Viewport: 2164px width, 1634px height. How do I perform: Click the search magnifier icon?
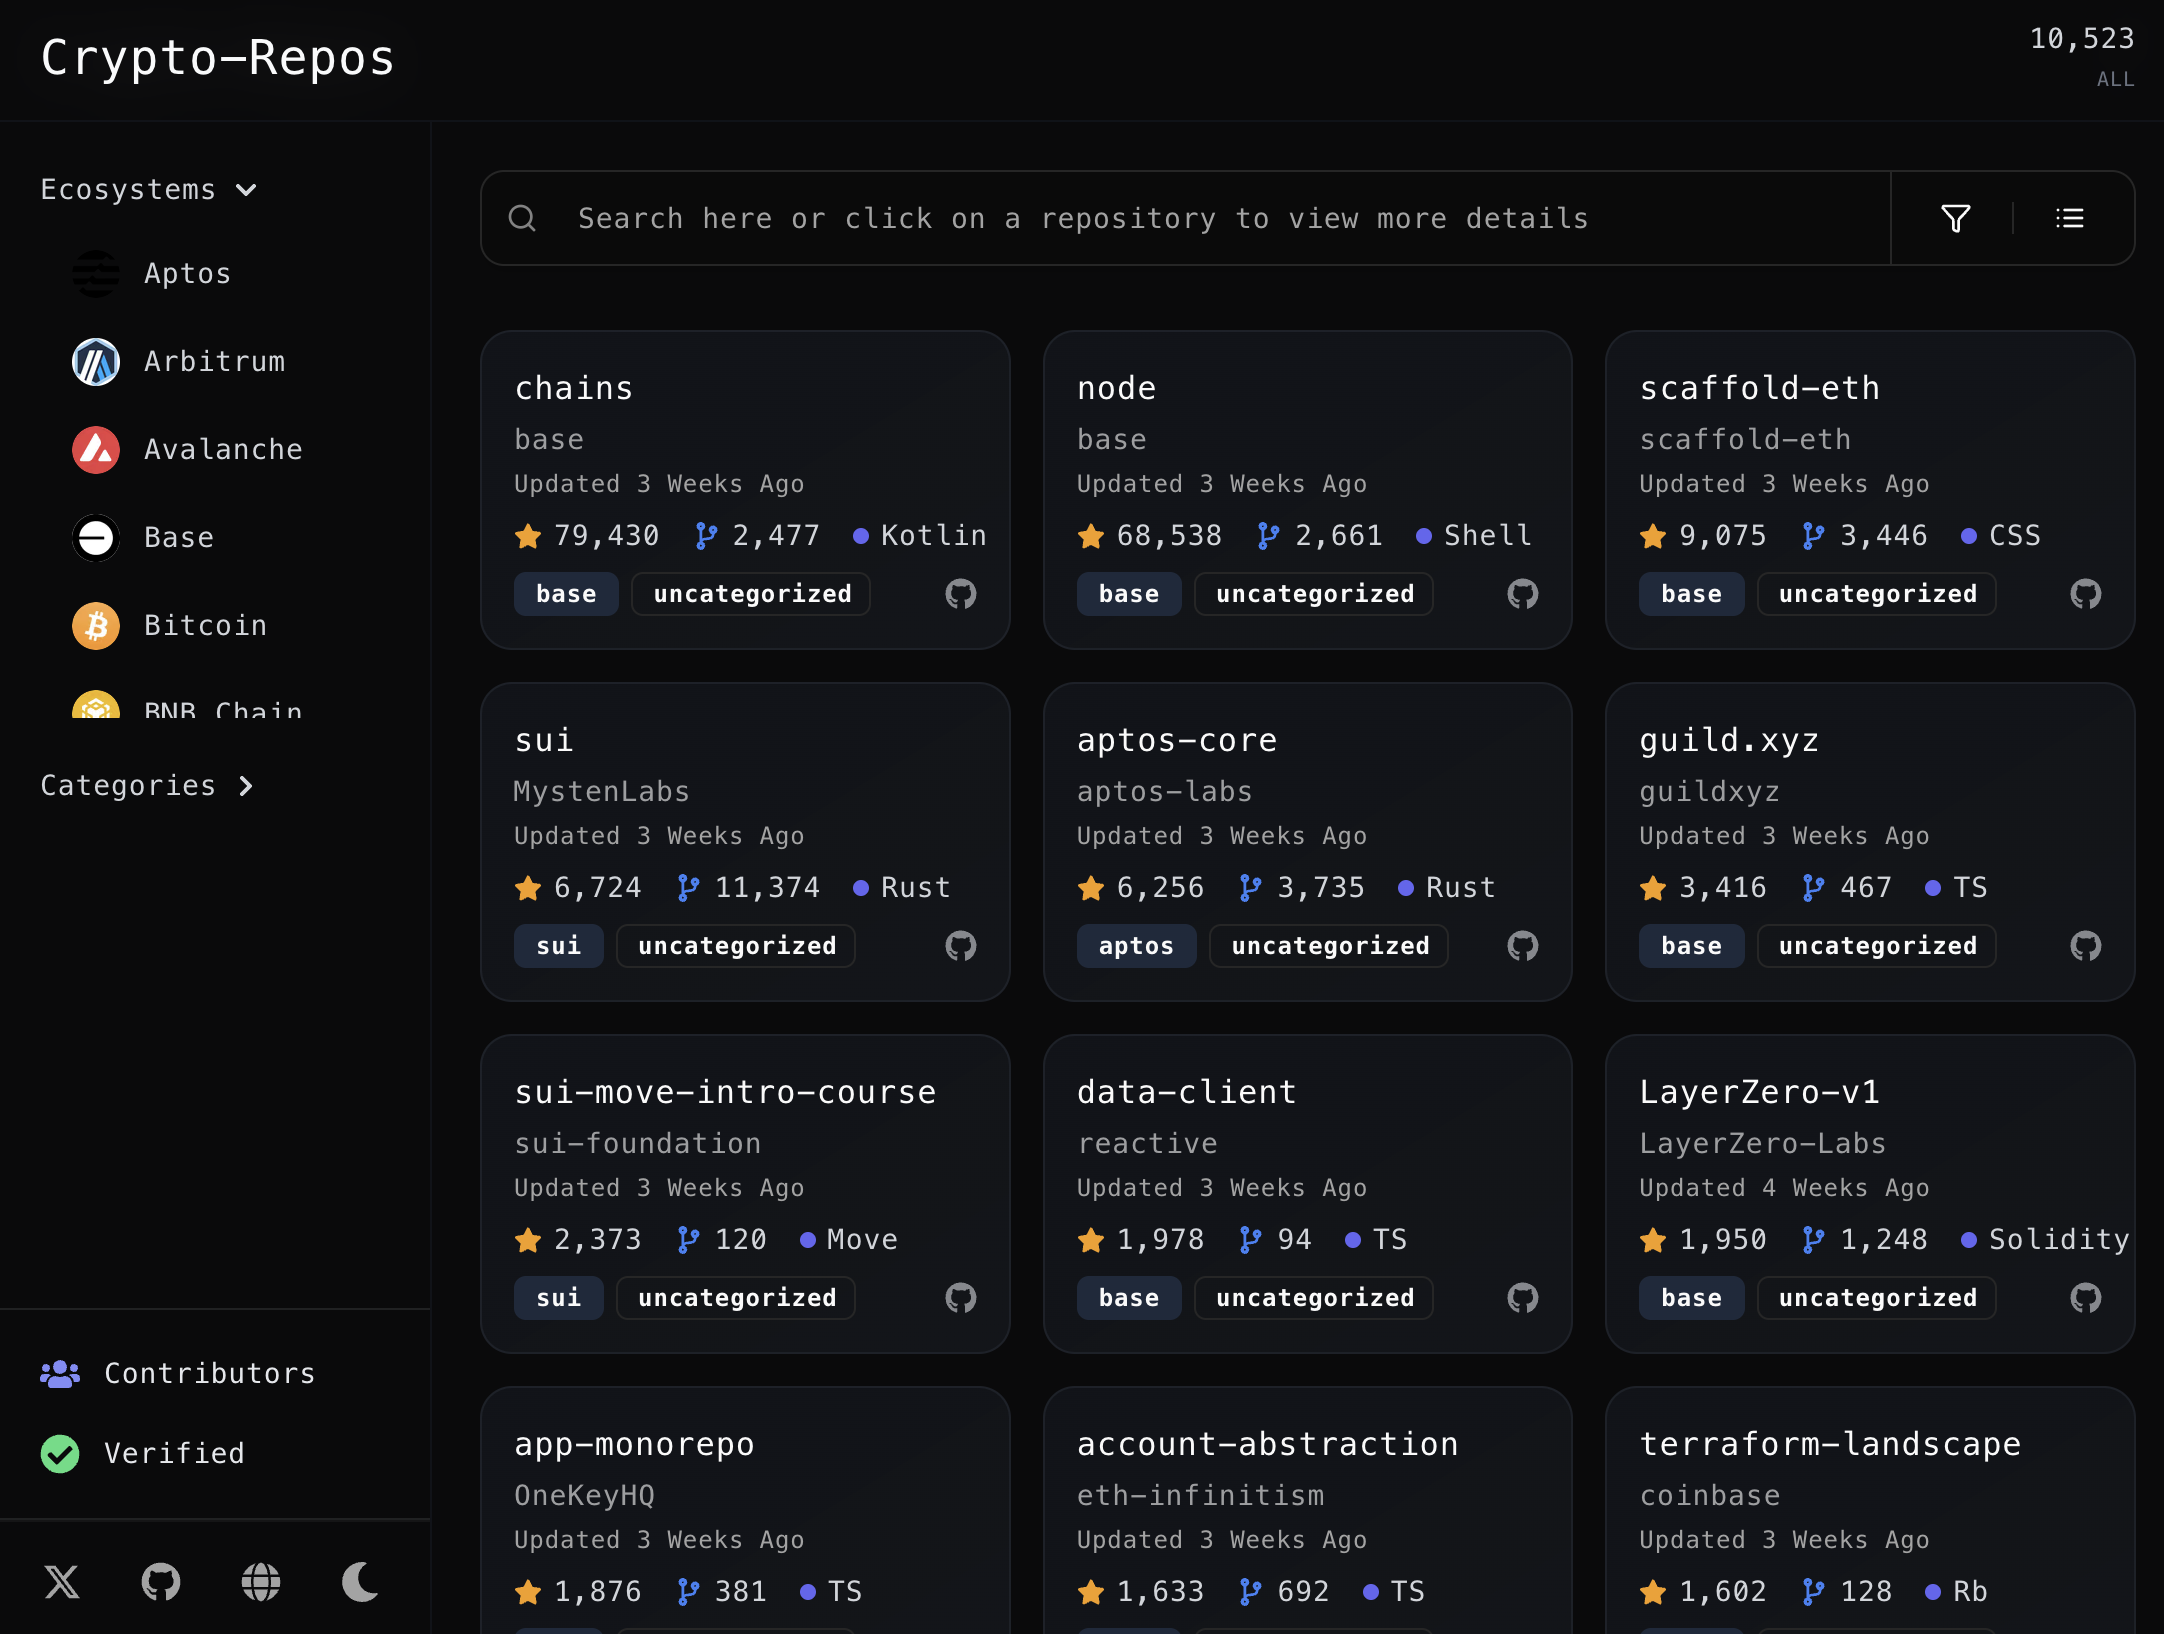coord(522,218)
